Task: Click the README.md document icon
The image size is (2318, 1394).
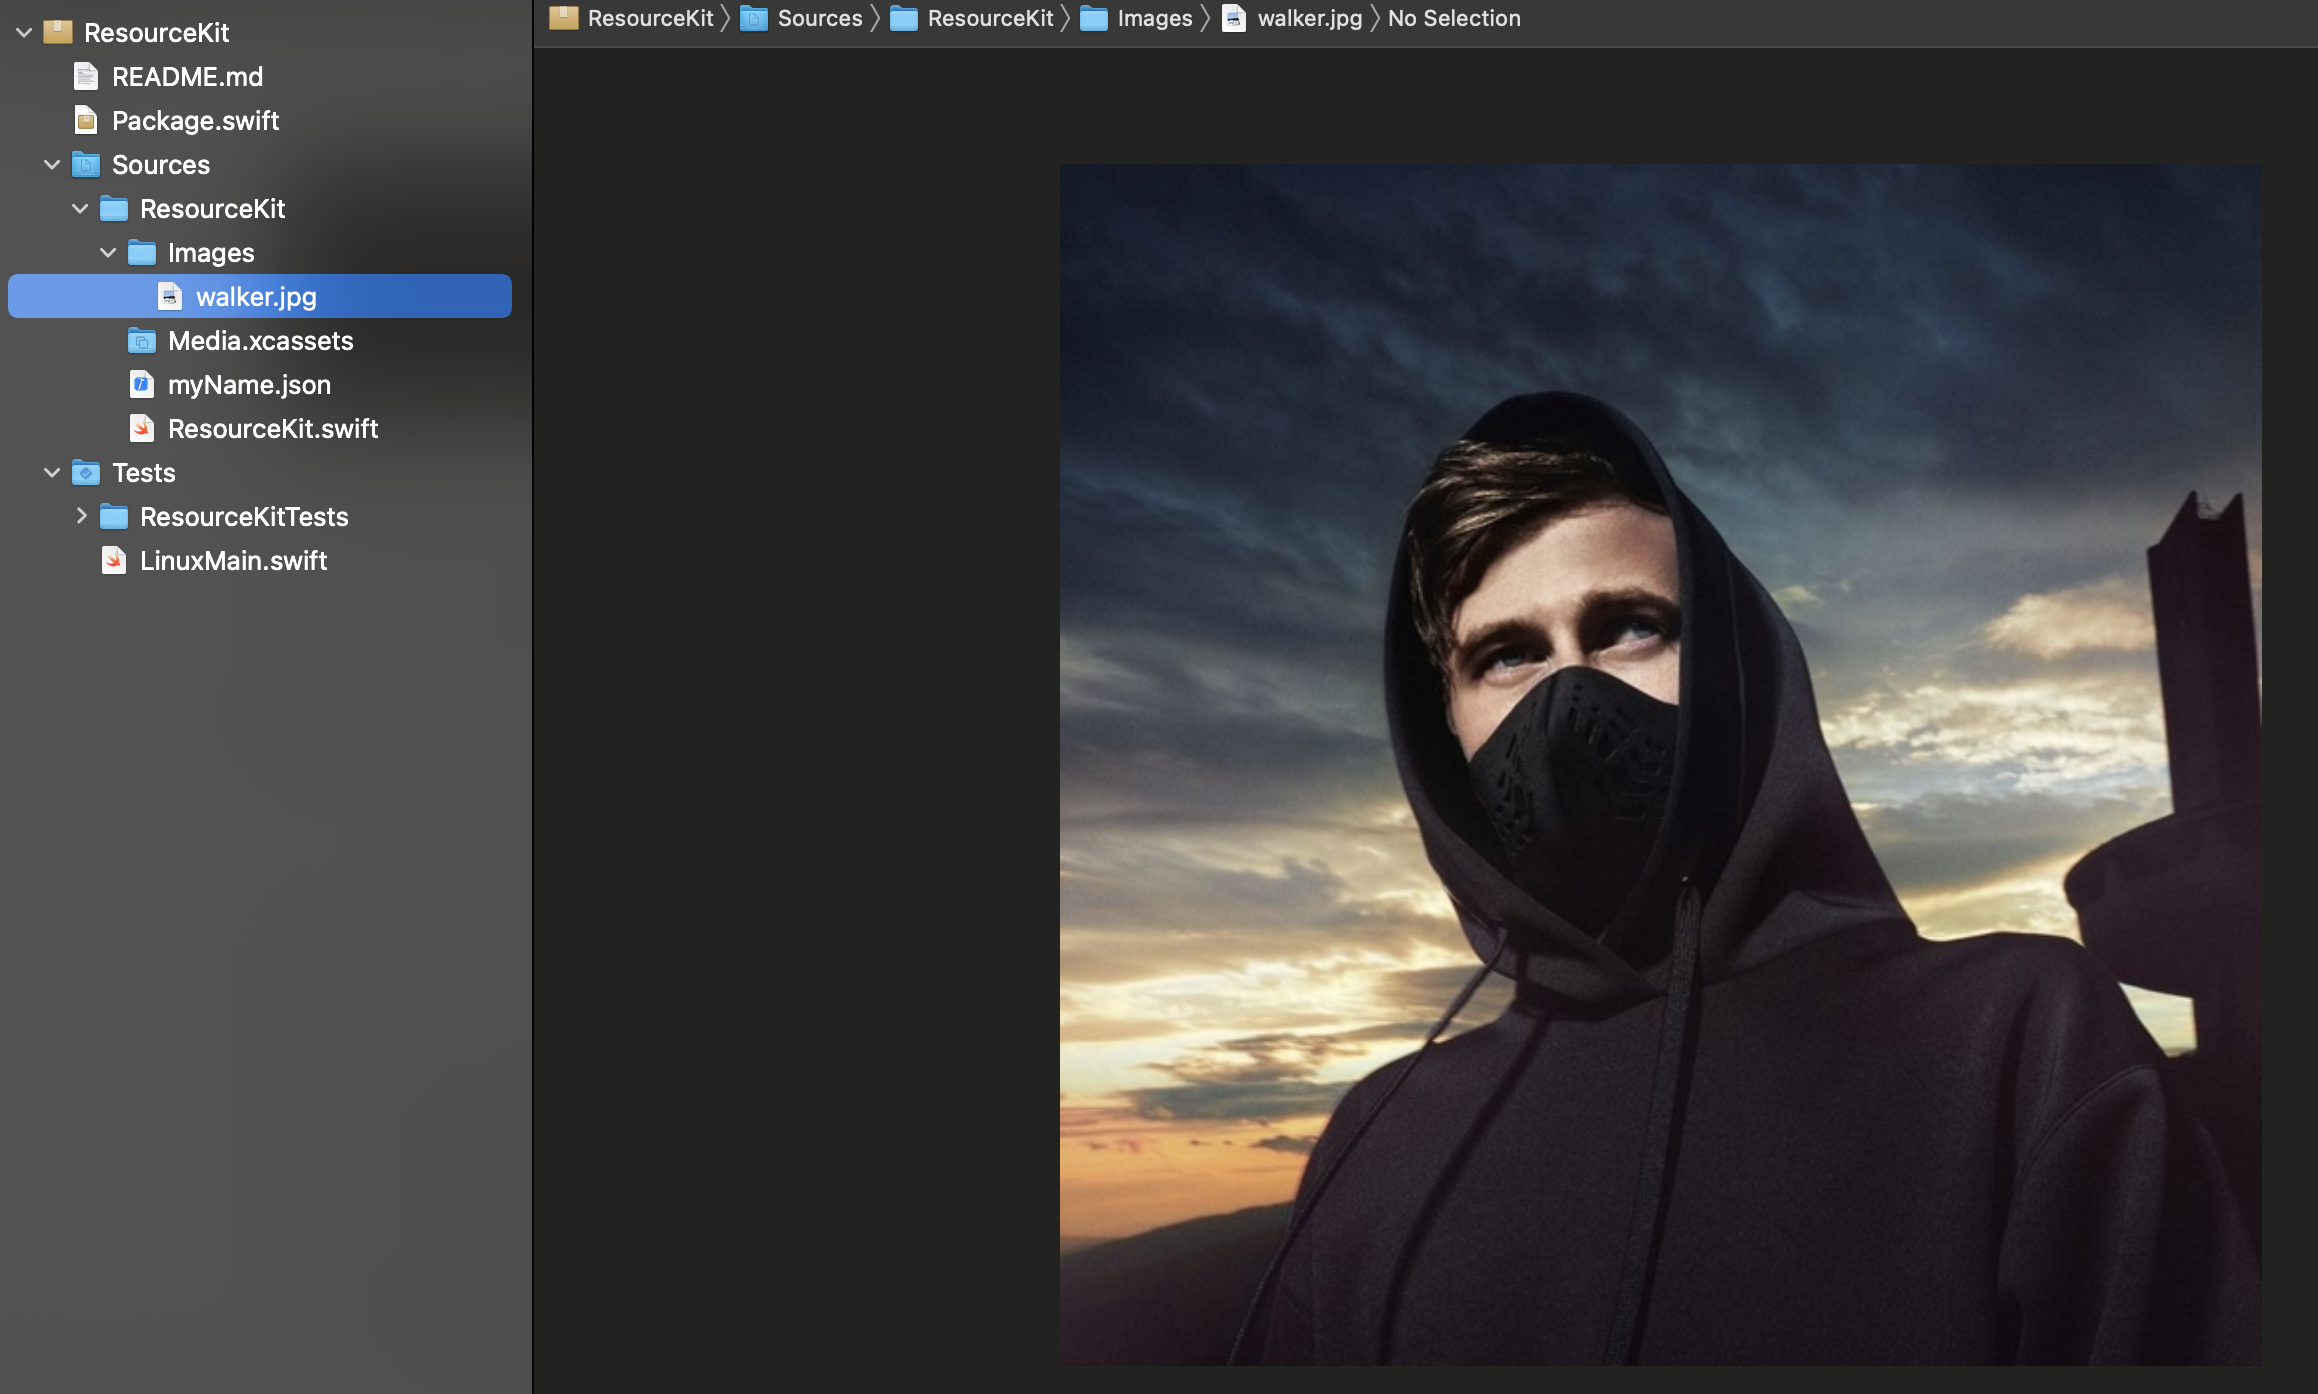Action: [86, 77]
